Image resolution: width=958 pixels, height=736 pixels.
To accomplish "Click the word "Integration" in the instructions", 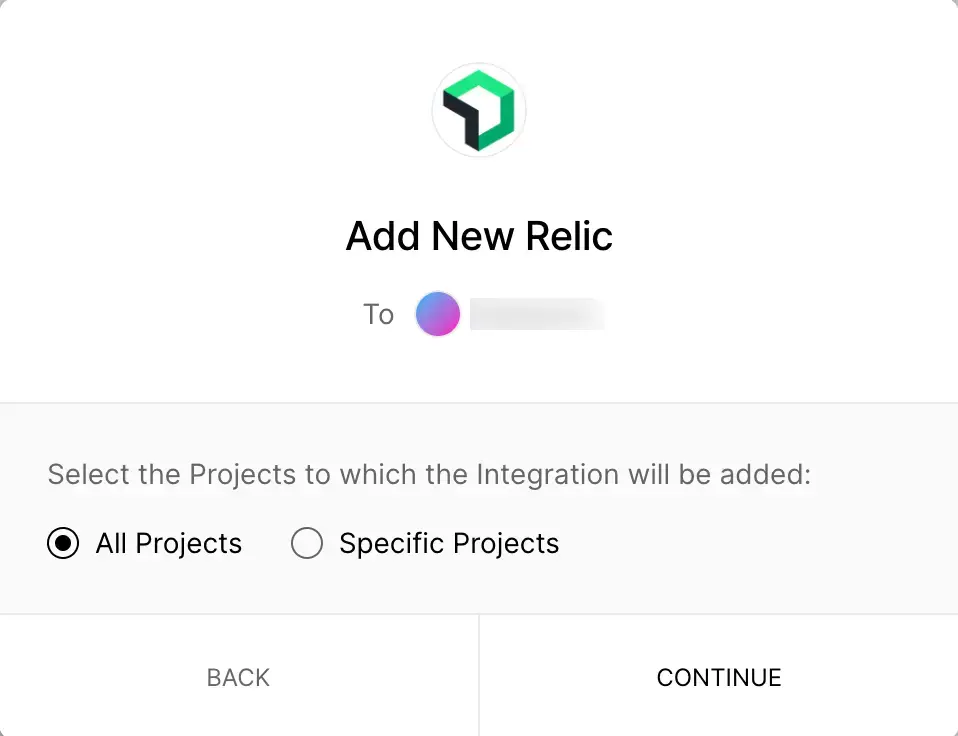I will [x=549, y=474].
